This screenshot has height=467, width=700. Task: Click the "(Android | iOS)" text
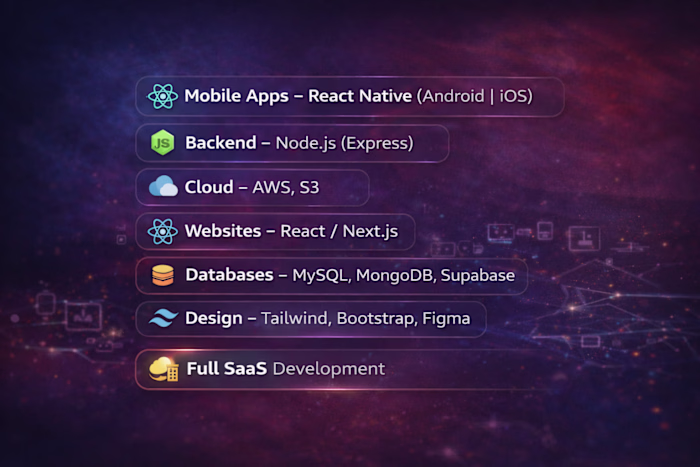475,96
